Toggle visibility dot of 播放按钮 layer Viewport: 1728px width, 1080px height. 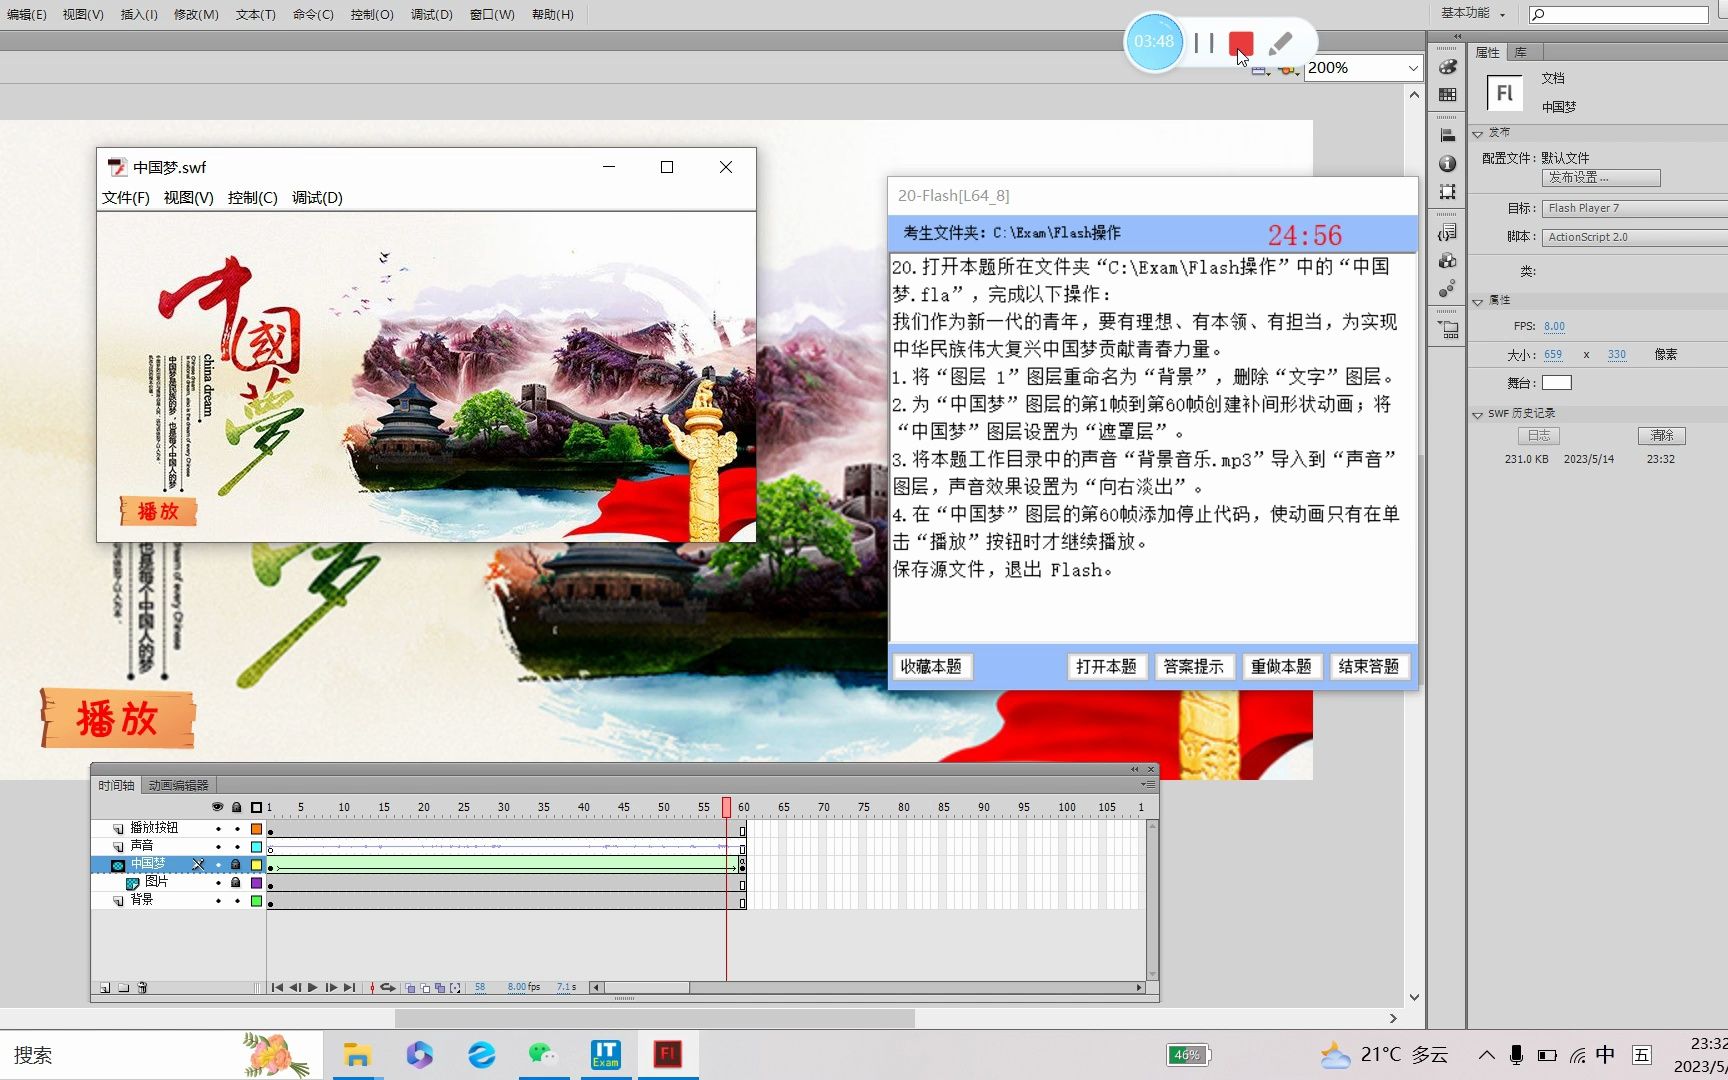(218, 829)
